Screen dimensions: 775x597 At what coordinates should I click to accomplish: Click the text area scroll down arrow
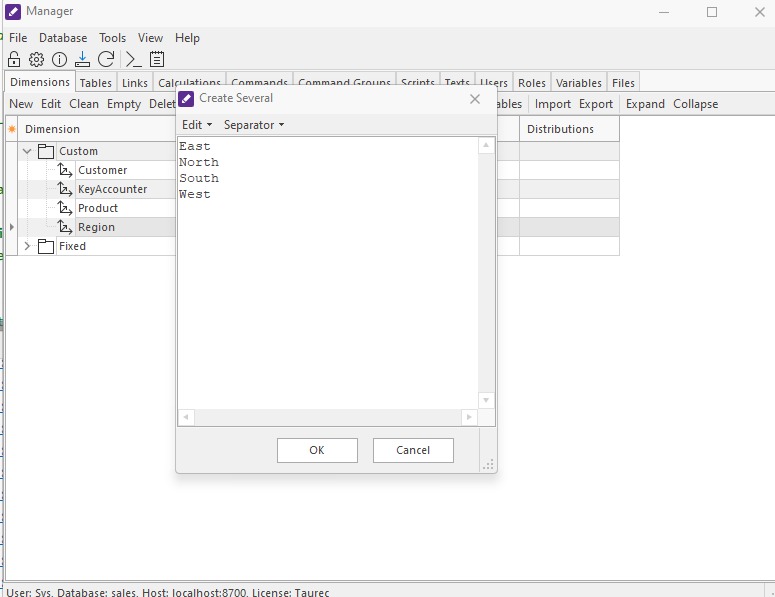coord(486,400)
